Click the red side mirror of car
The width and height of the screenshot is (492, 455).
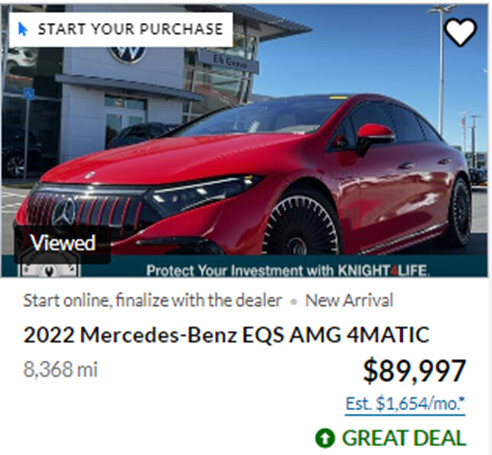coord(374,137)
